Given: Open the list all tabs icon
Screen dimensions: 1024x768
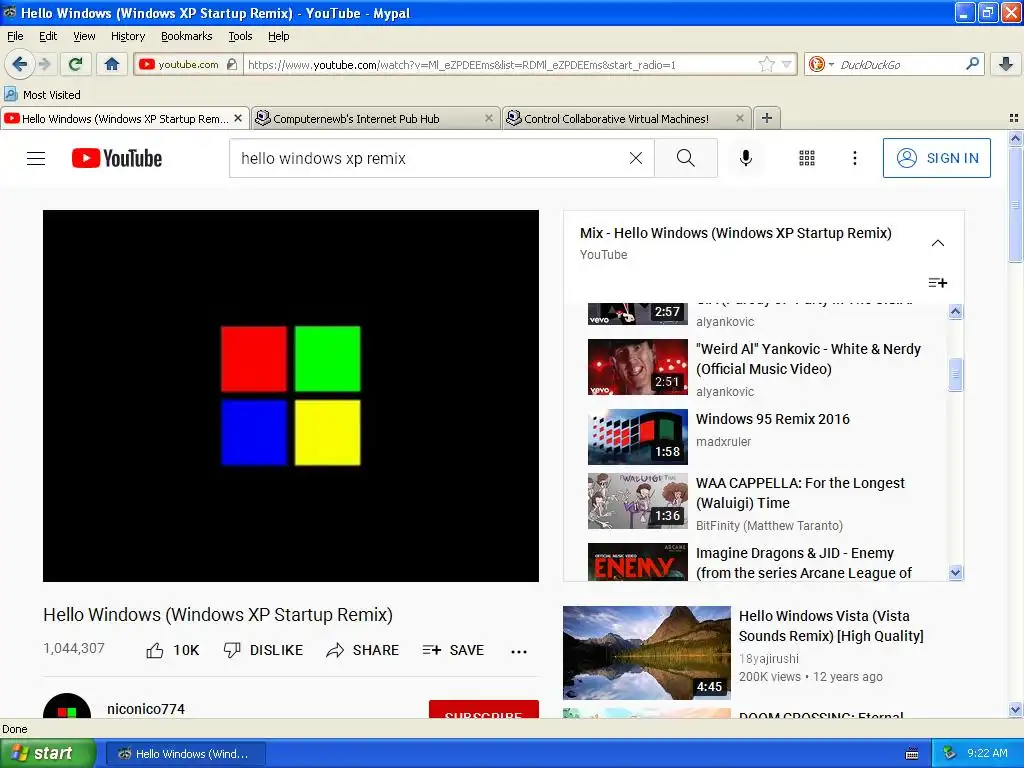Looking at the screenshot, I should (x=1014, y=118).
